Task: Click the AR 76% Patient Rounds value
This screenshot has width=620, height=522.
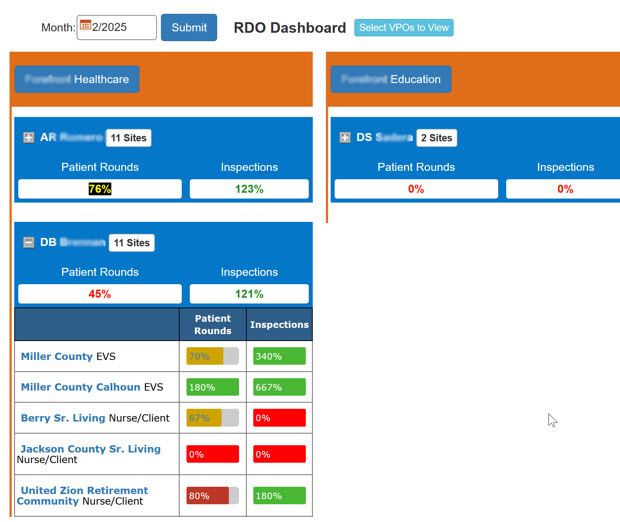Action: click(100, 189)
